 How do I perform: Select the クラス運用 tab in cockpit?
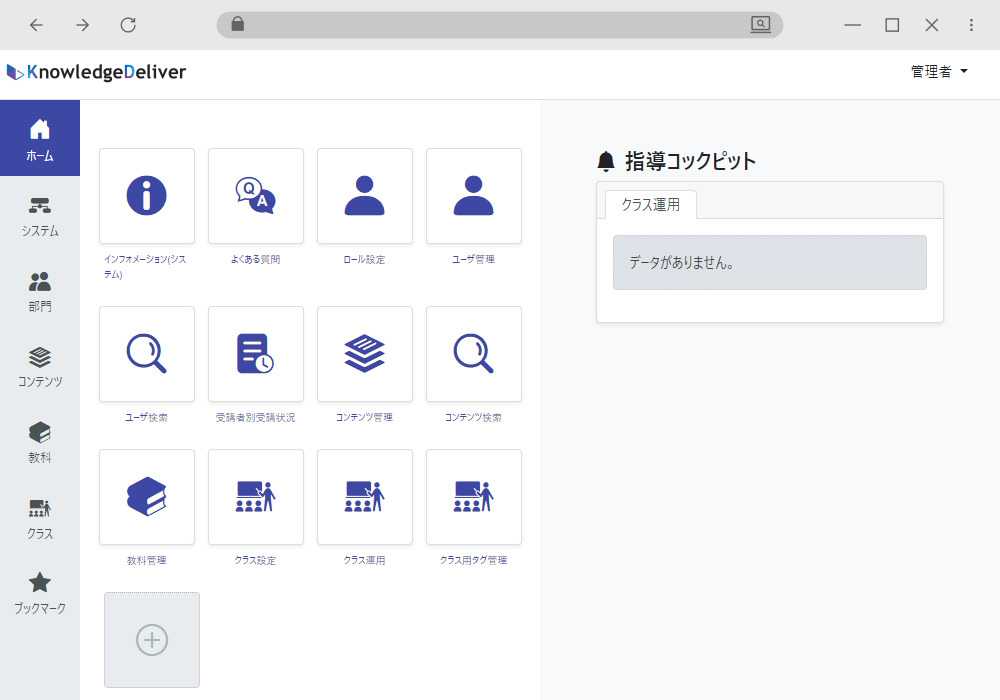point(651,205)
